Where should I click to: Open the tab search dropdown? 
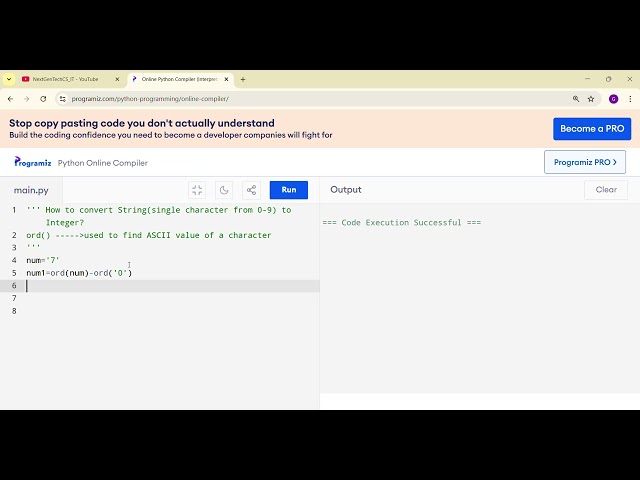coord(9,79)
